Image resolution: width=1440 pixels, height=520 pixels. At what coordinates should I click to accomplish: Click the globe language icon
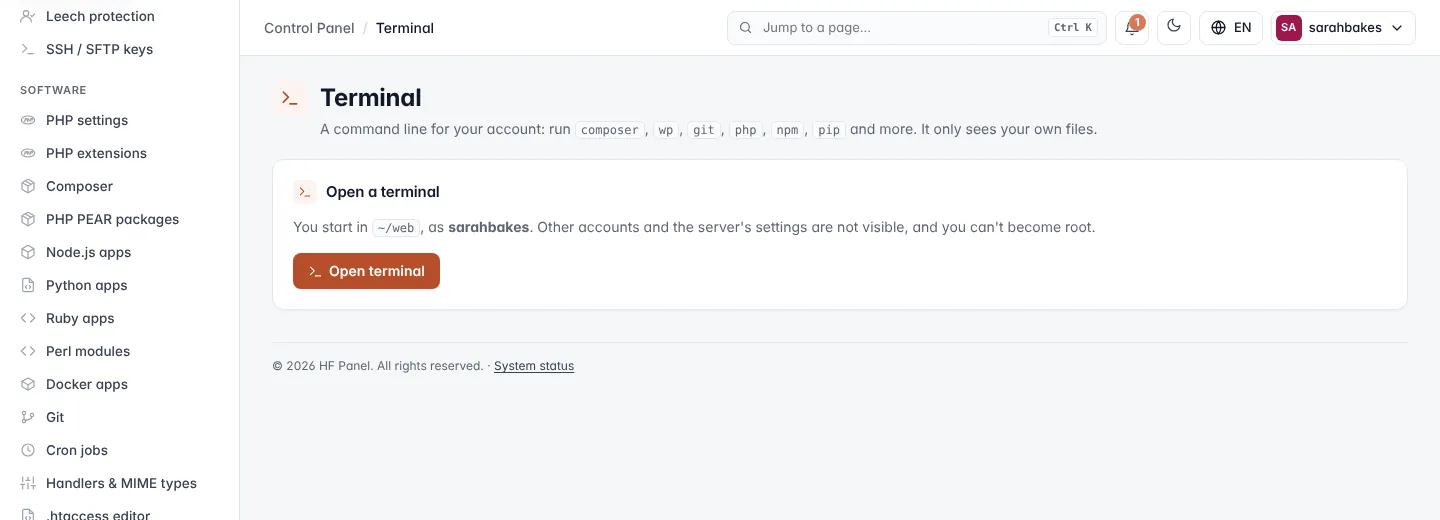1218,28
